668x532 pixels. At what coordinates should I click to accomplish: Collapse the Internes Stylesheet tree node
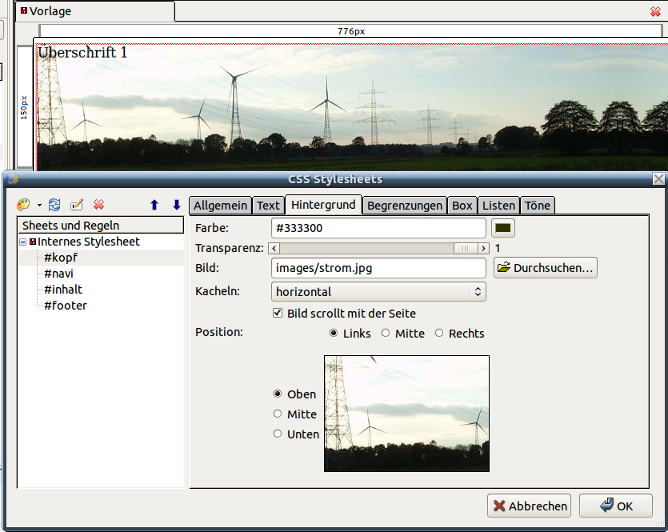[23, 242]
